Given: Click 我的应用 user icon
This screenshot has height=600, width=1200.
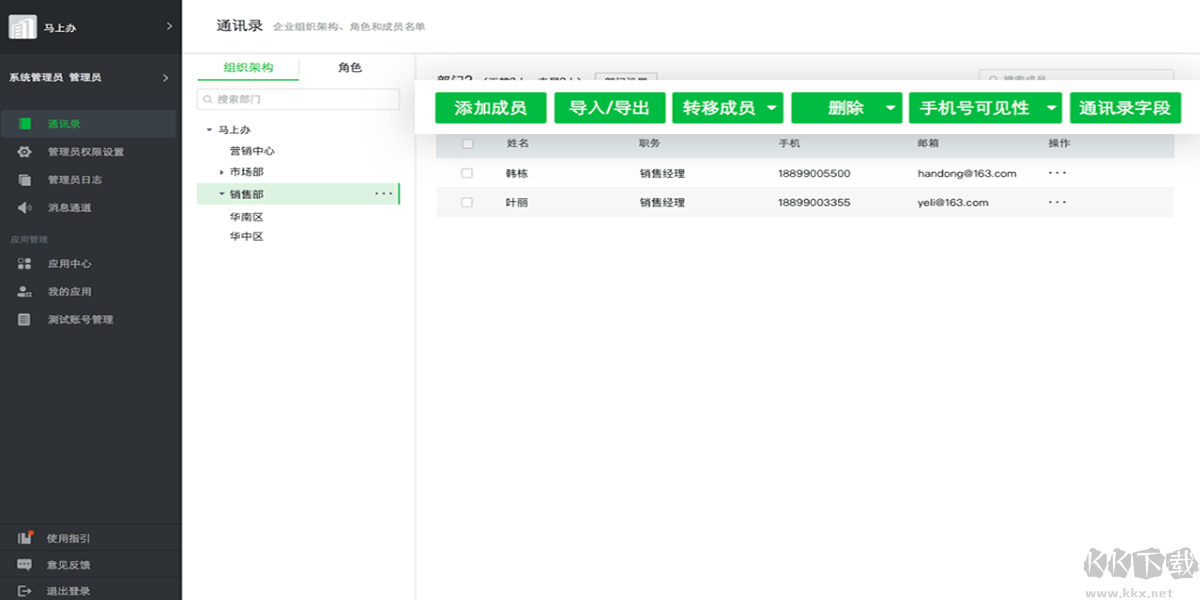Looking at the screenshot, I should 25,292.
